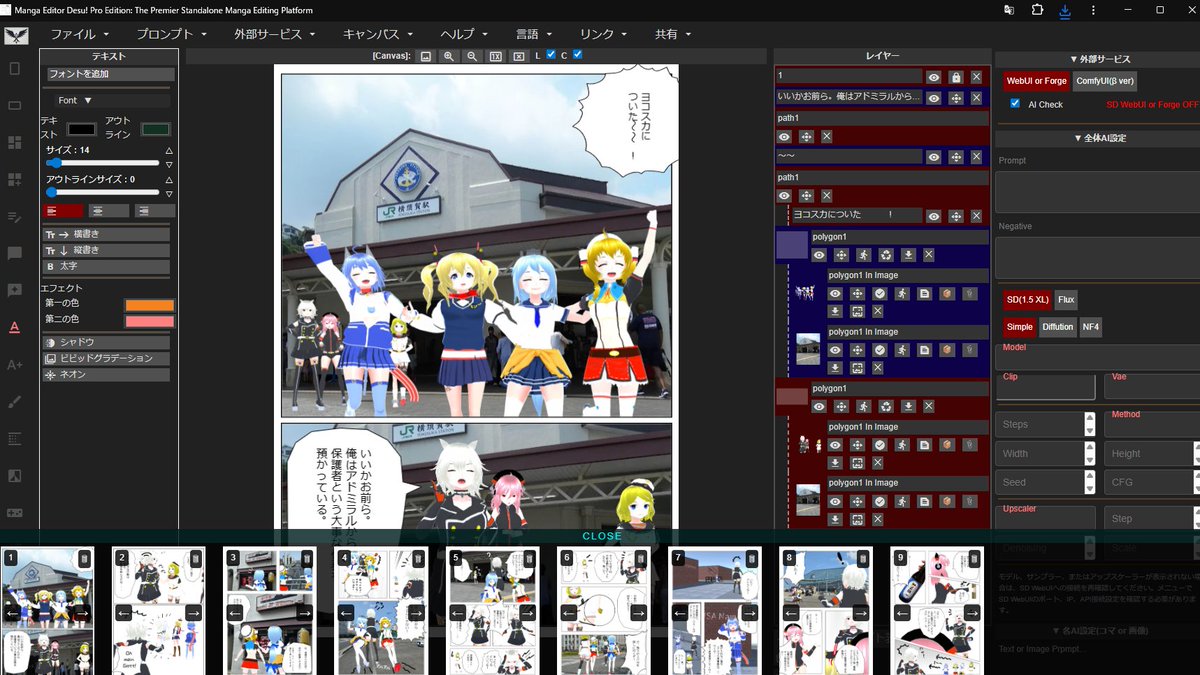Screen dimensions: 1200x675
Task: Open the リンク menu
Action: pyautogui.click(x=603, y=34)
